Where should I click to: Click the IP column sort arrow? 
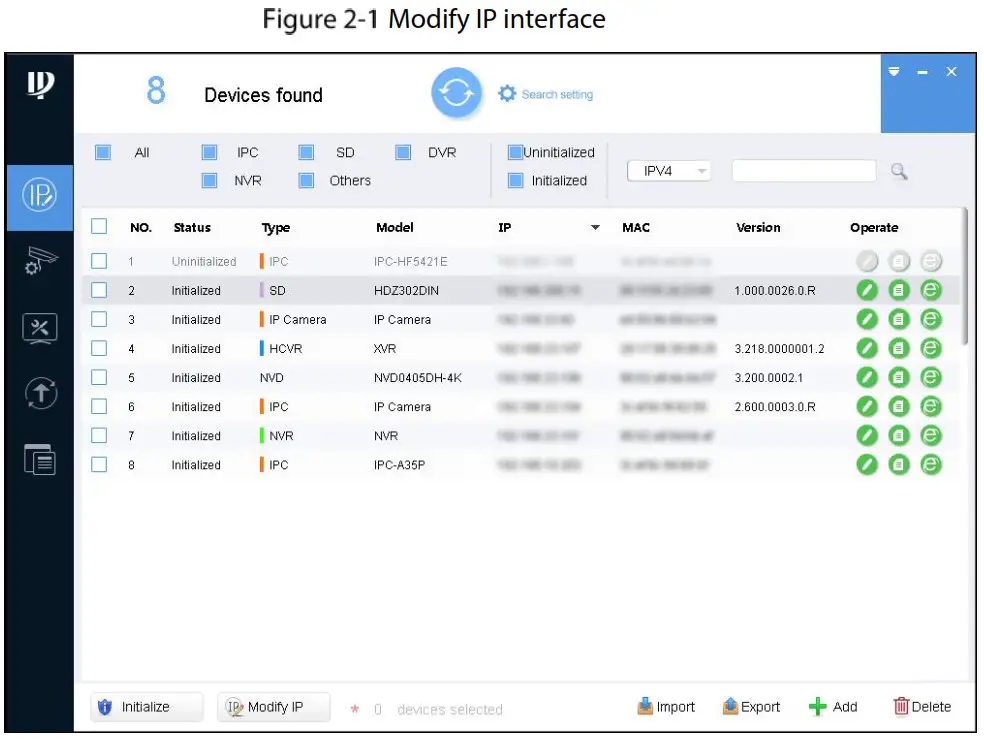click(595, 228)
